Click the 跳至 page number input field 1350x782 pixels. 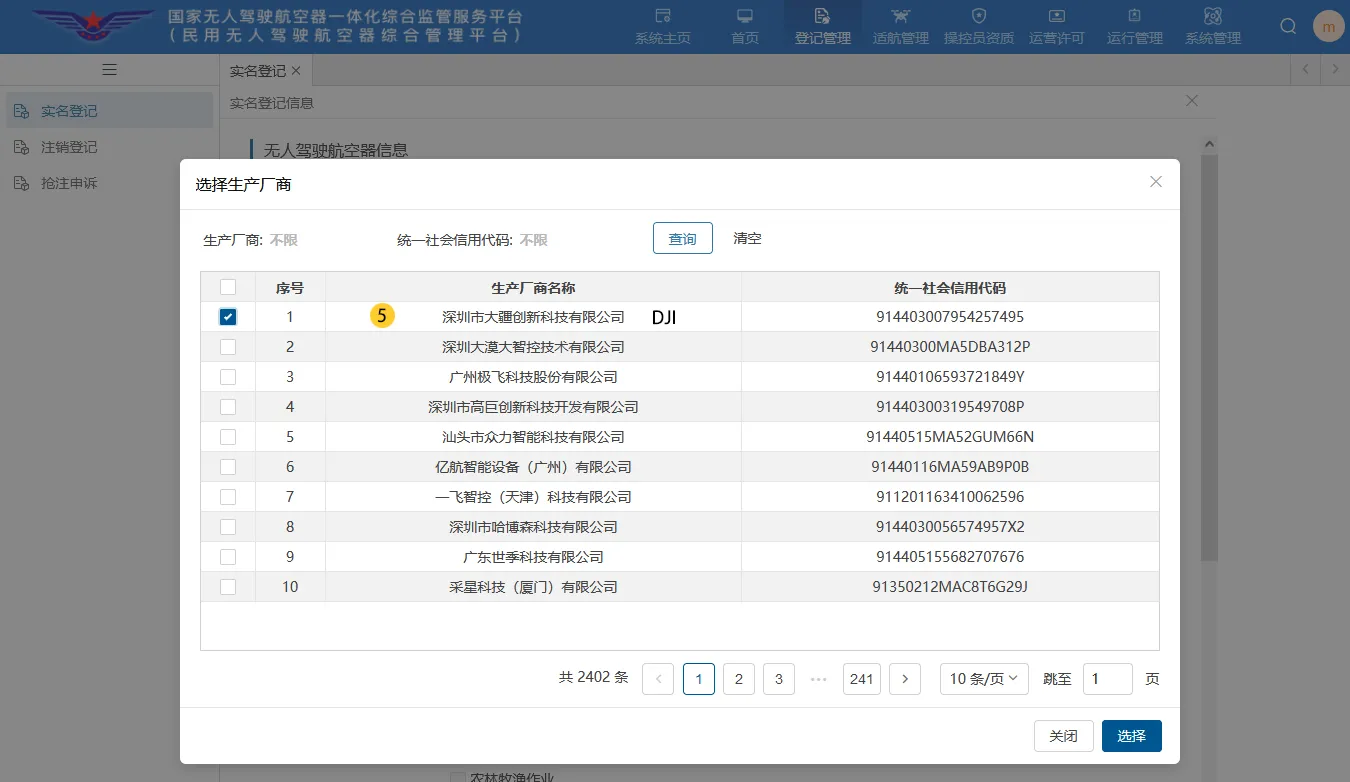tap(1107, 678)
